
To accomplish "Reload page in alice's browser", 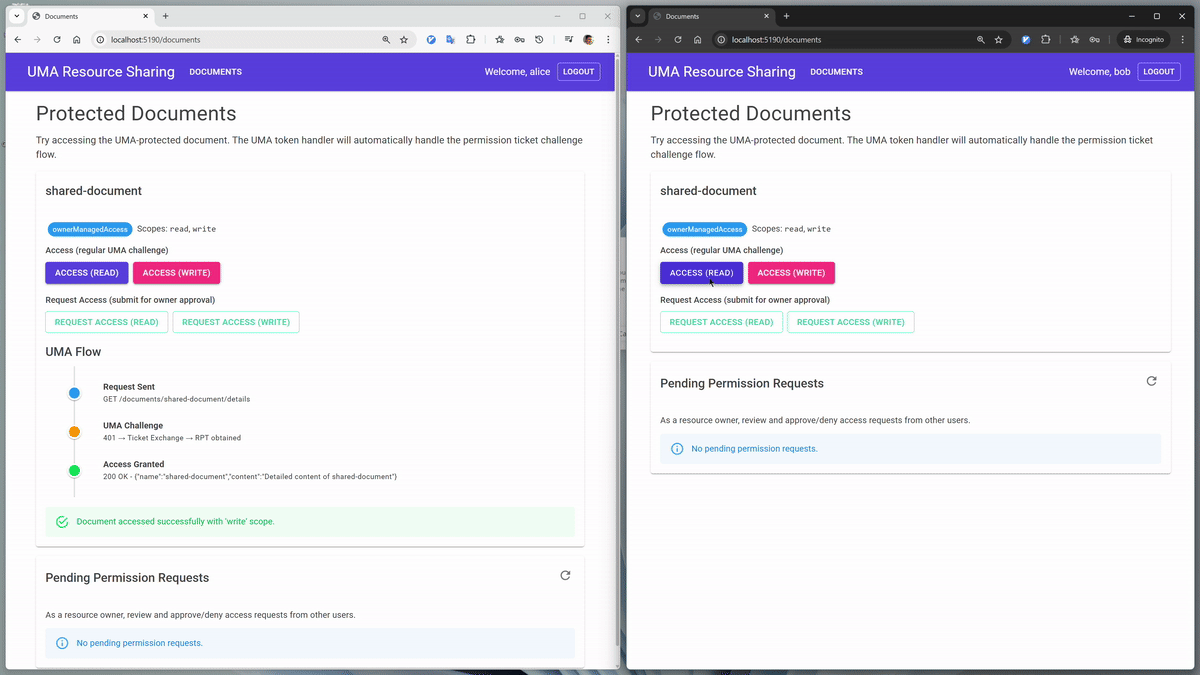I will point(56,40).
